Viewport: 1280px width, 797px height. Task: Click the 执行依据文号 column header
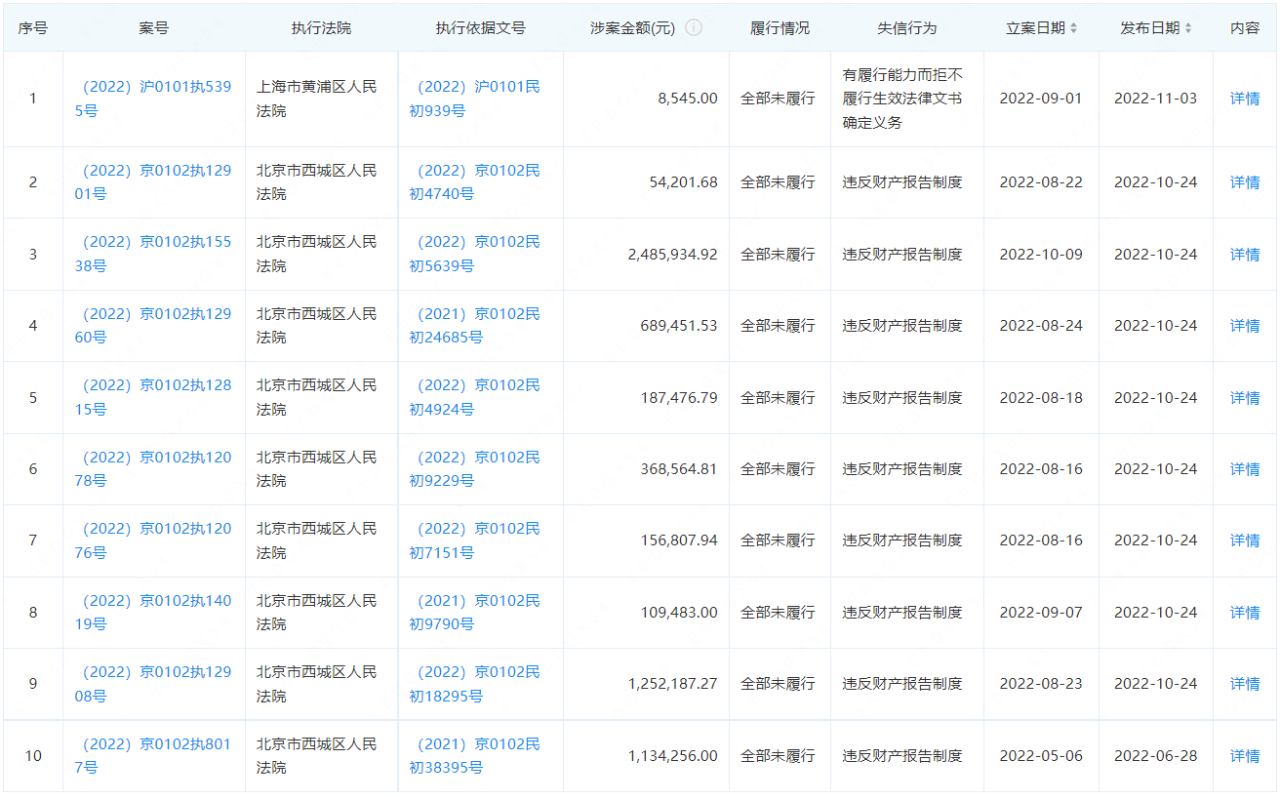coord(480,28)
